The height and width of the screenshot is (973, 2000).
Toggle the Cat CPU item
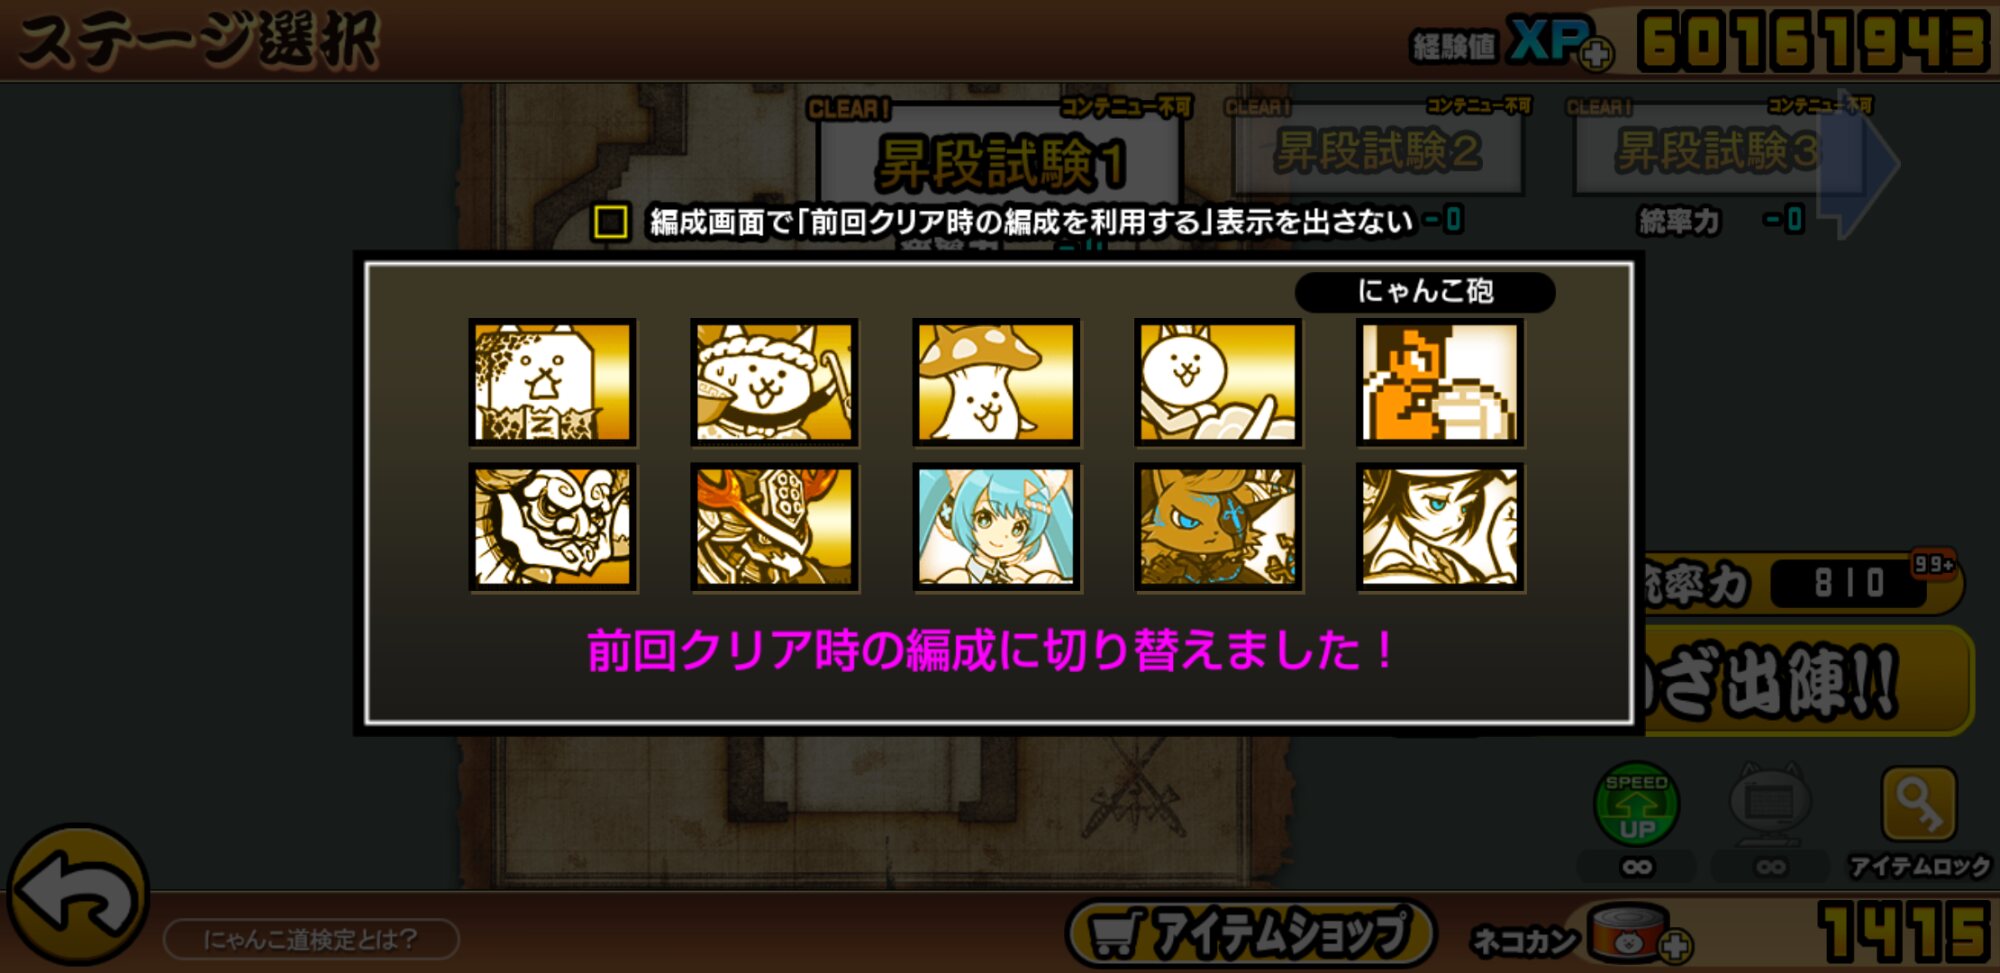click(x=1770, y=804)
